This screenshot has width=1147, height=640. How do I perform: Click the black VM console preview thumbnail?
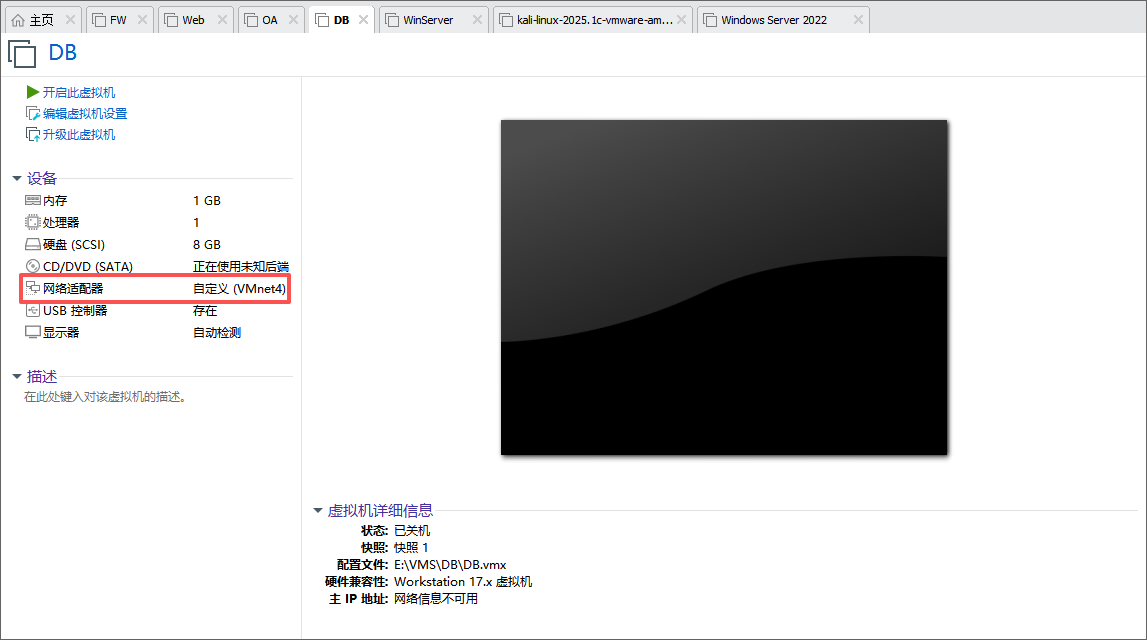tap(724, 287)
